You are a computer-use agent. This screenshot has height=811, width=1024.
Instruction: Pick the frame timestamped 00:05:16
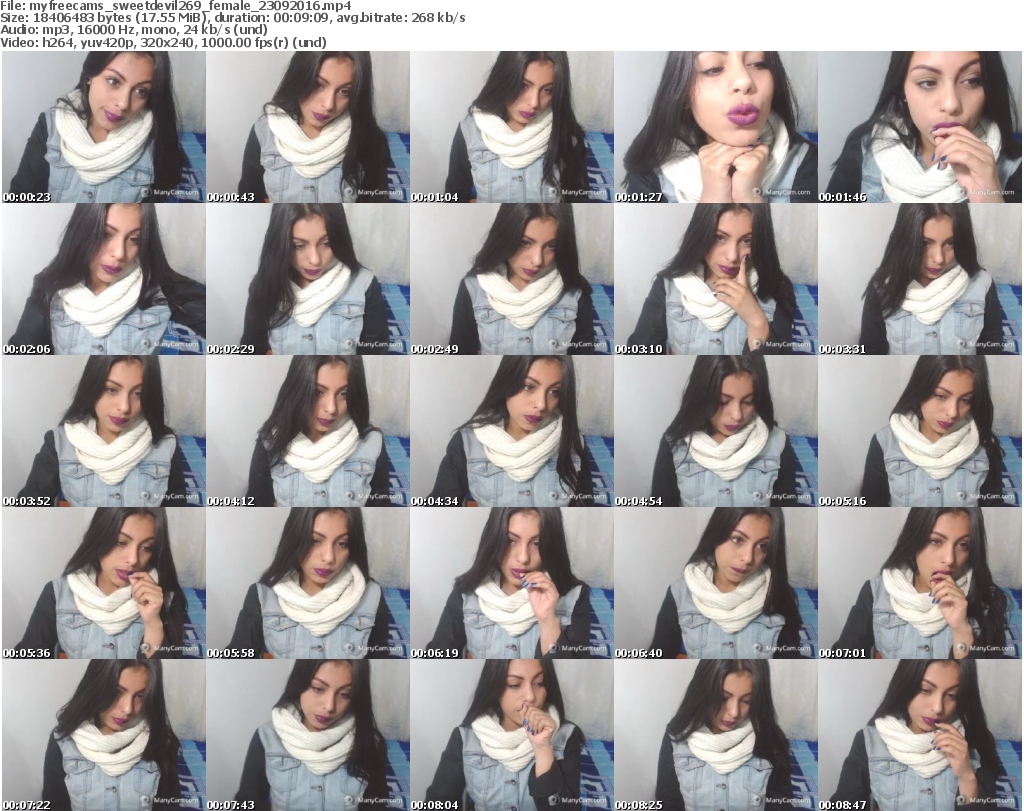click(920, 432)
